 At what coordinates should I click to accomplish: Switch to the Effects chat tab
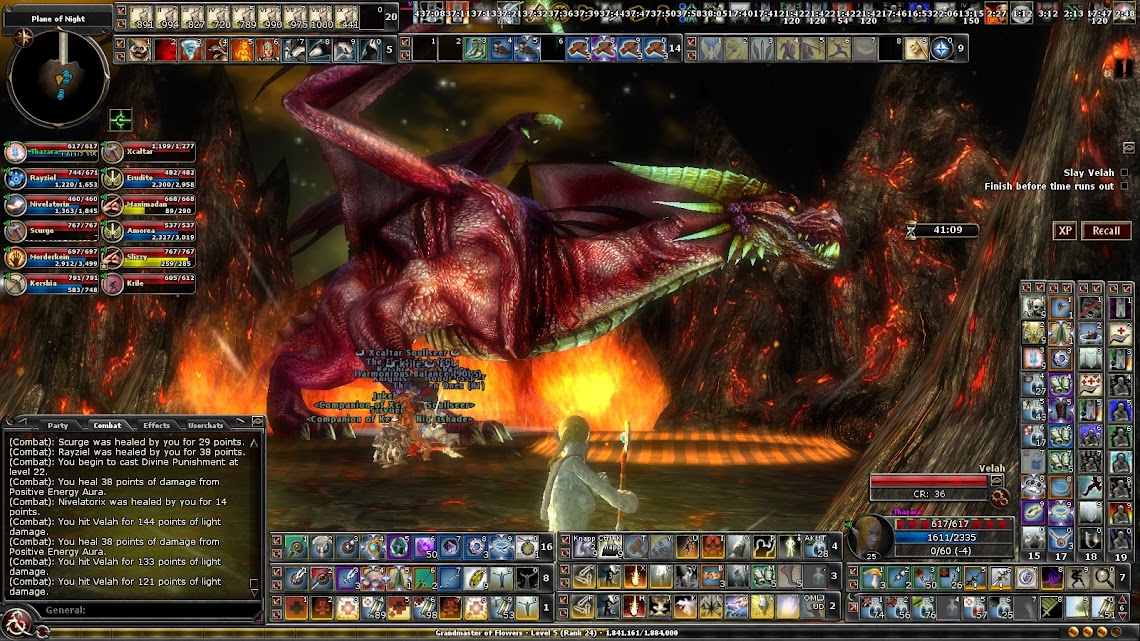coord(156,425)
